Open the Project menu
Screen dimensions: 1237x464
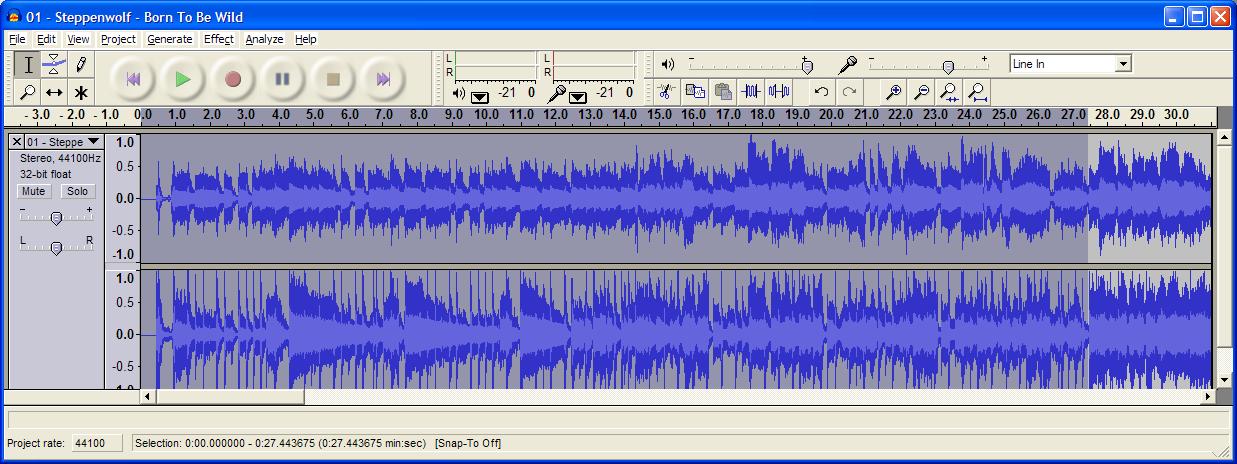point(118,39)
